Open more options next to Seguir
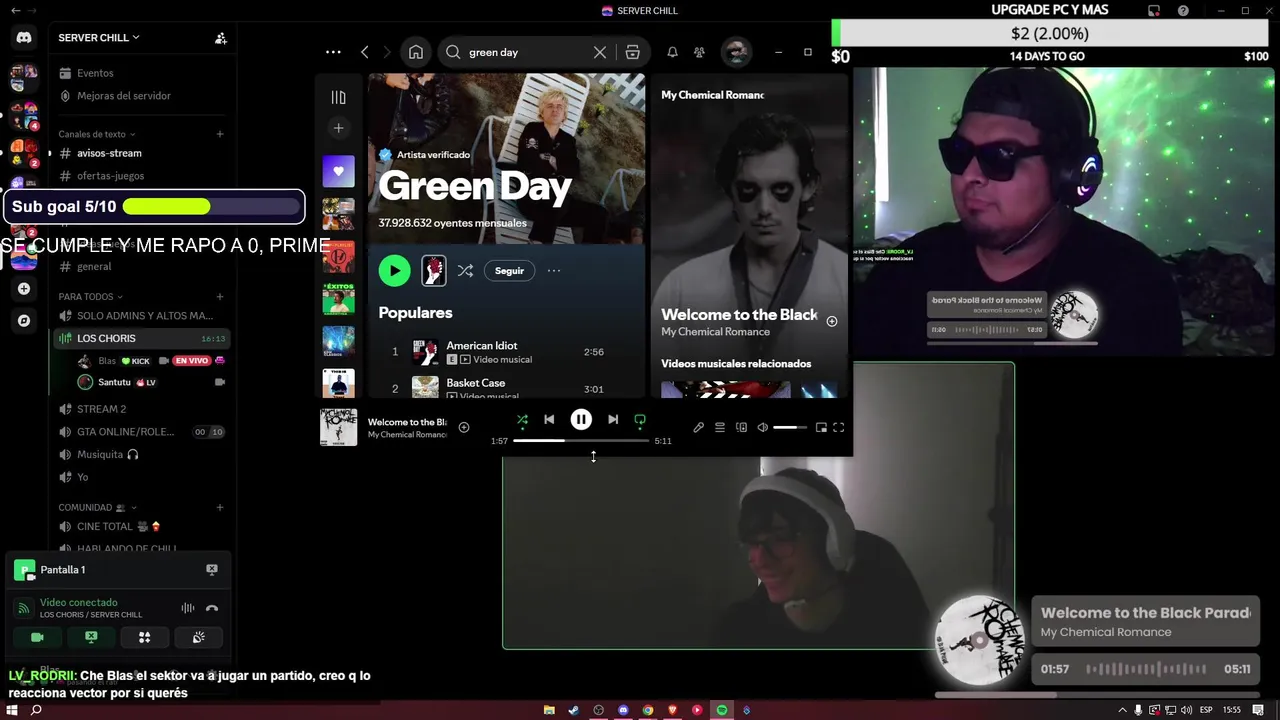 554,271
